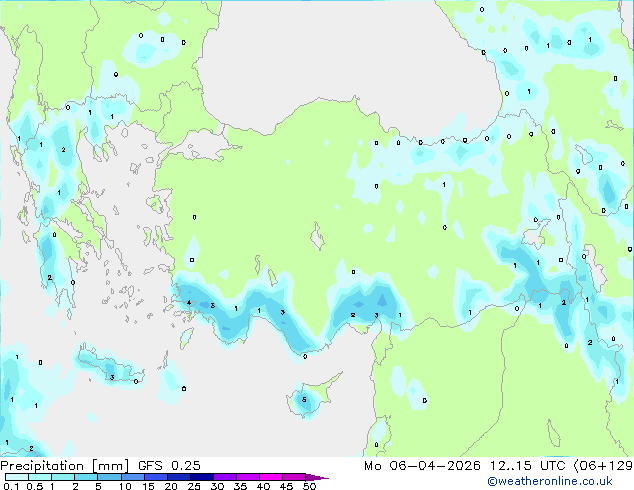Open the weatheronline.co.uk link
The image size is (634, 490).
pyautogui.click(x=550, y=481)
